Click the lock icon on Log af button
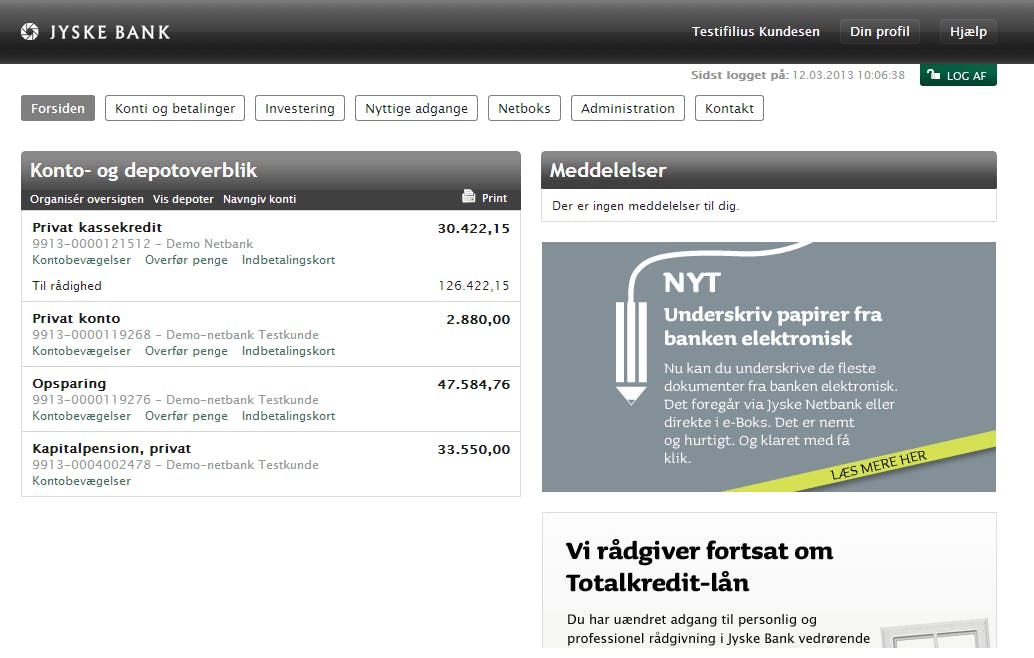 (934, 75)
